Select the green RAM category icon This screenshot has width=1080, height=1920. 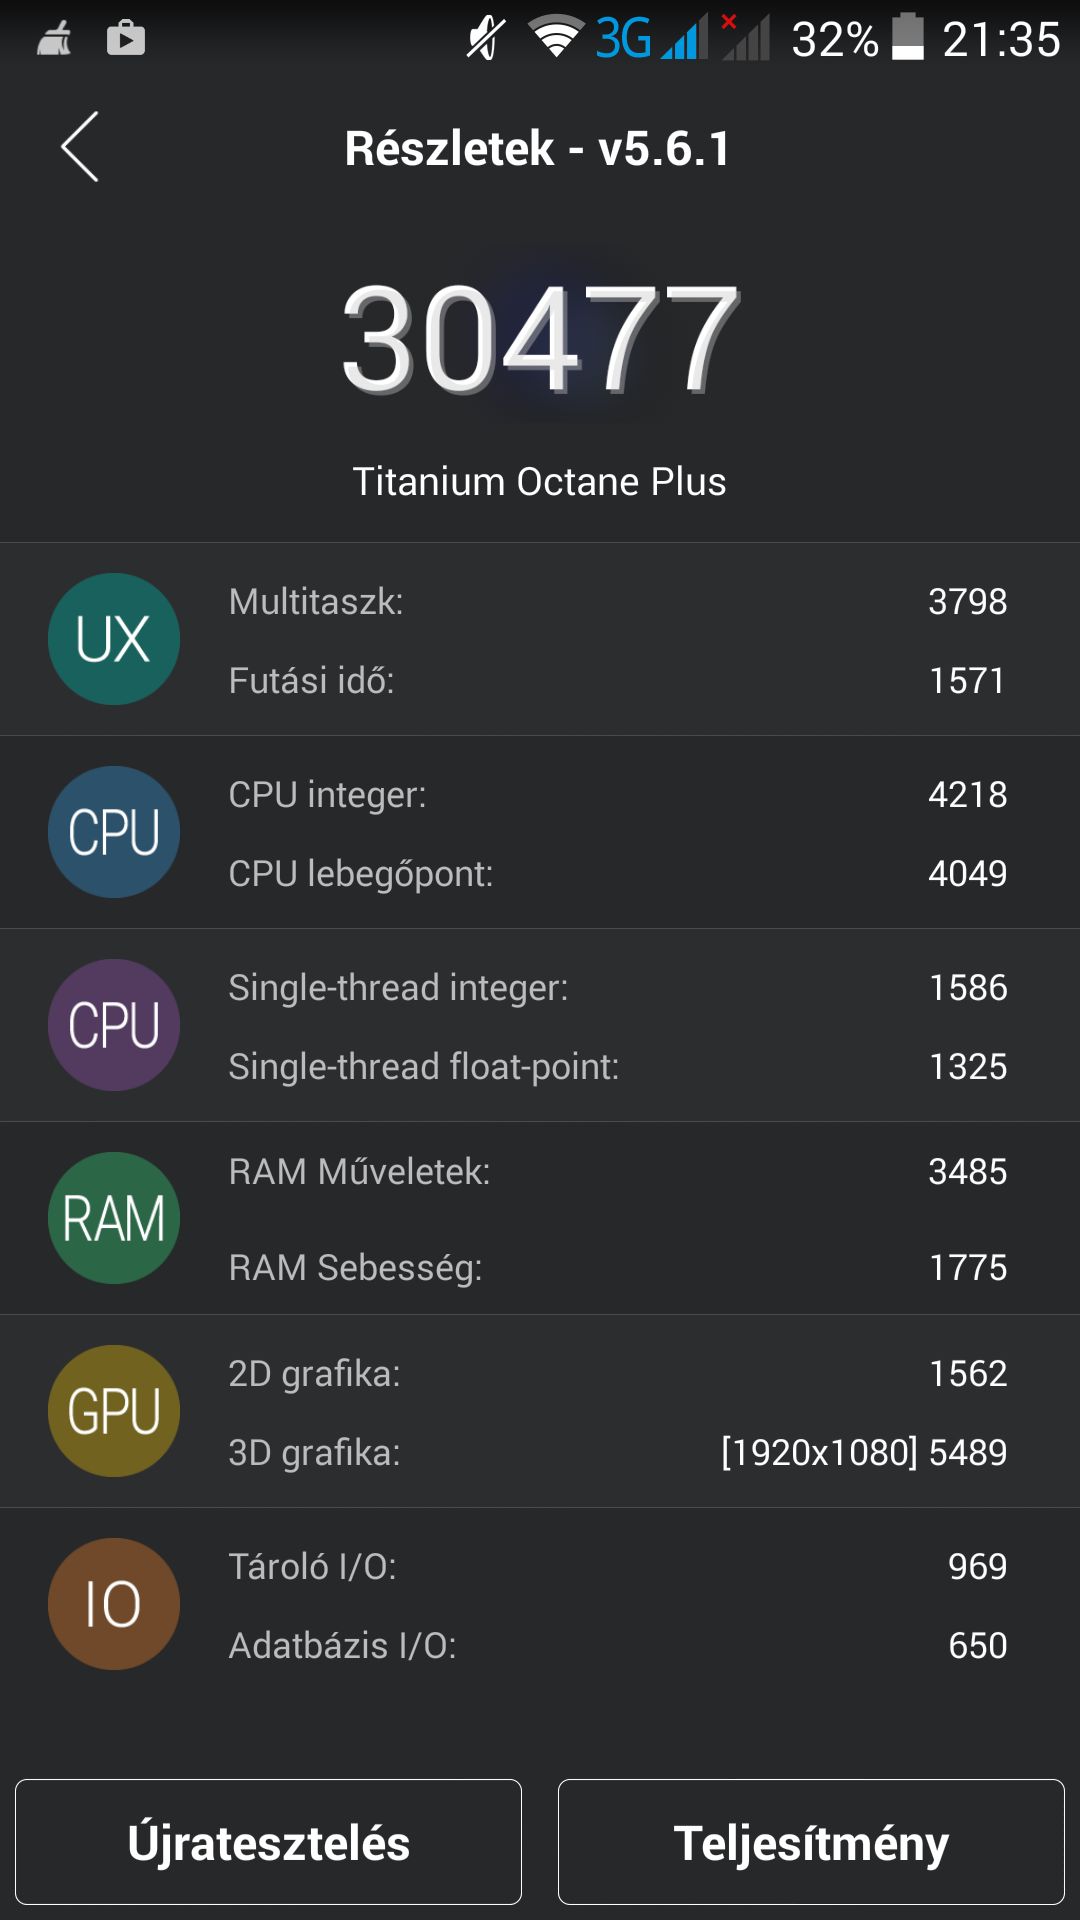114,1218
